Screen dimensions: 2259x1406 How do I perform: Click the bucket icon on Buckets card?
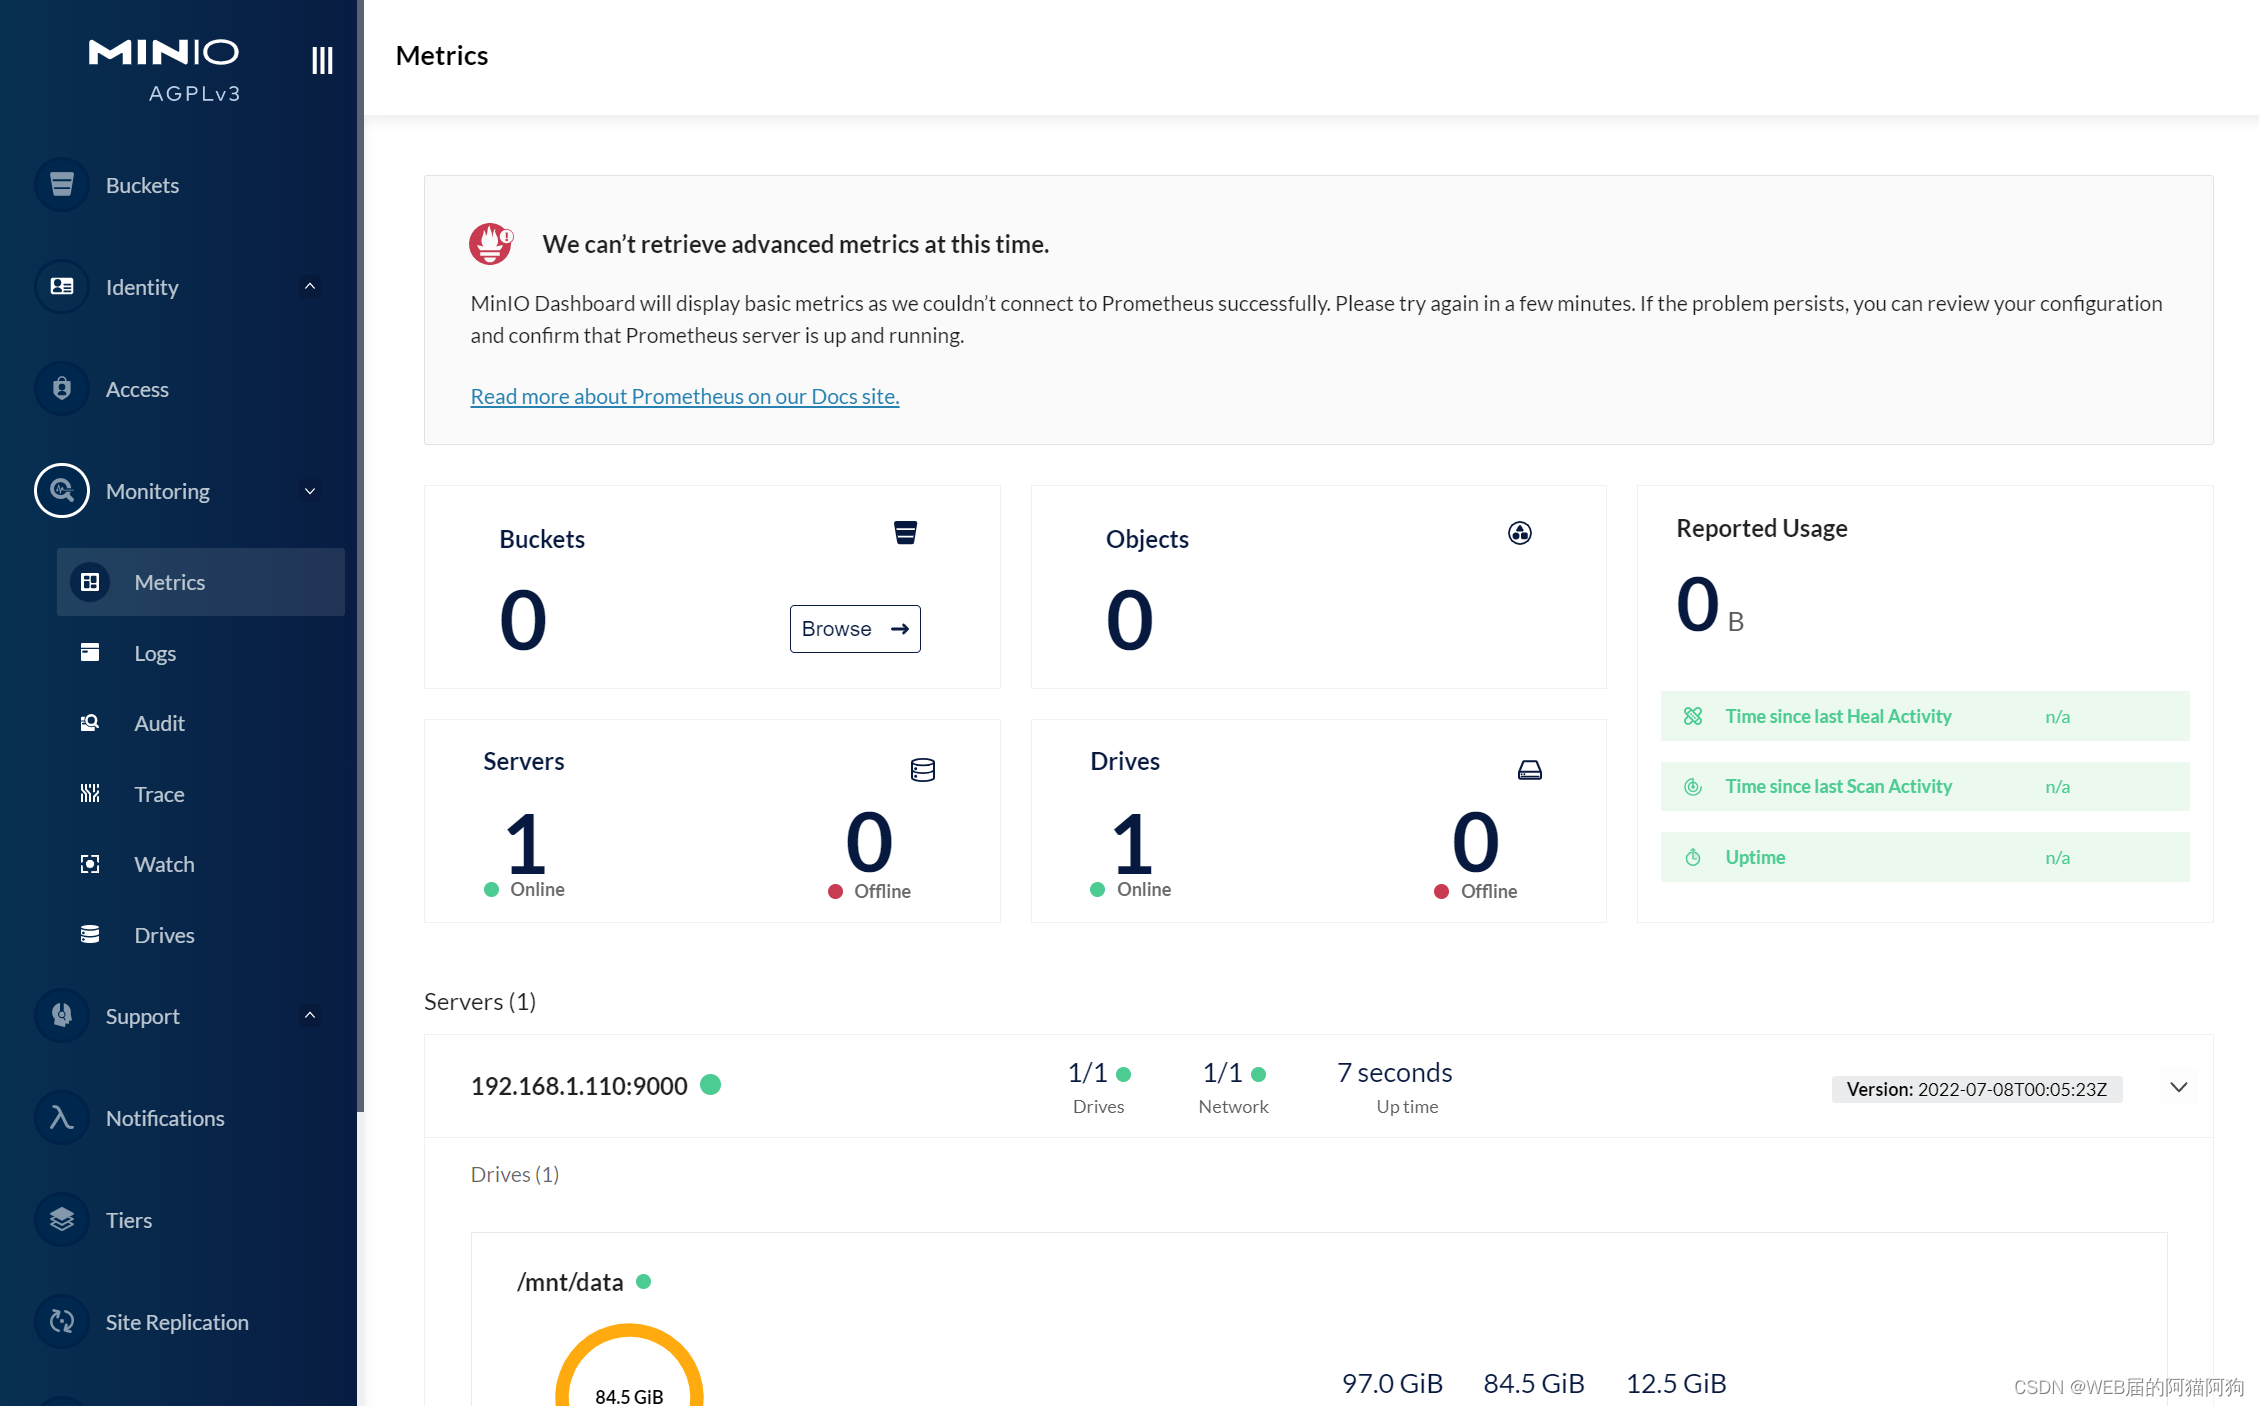(905, 532)
